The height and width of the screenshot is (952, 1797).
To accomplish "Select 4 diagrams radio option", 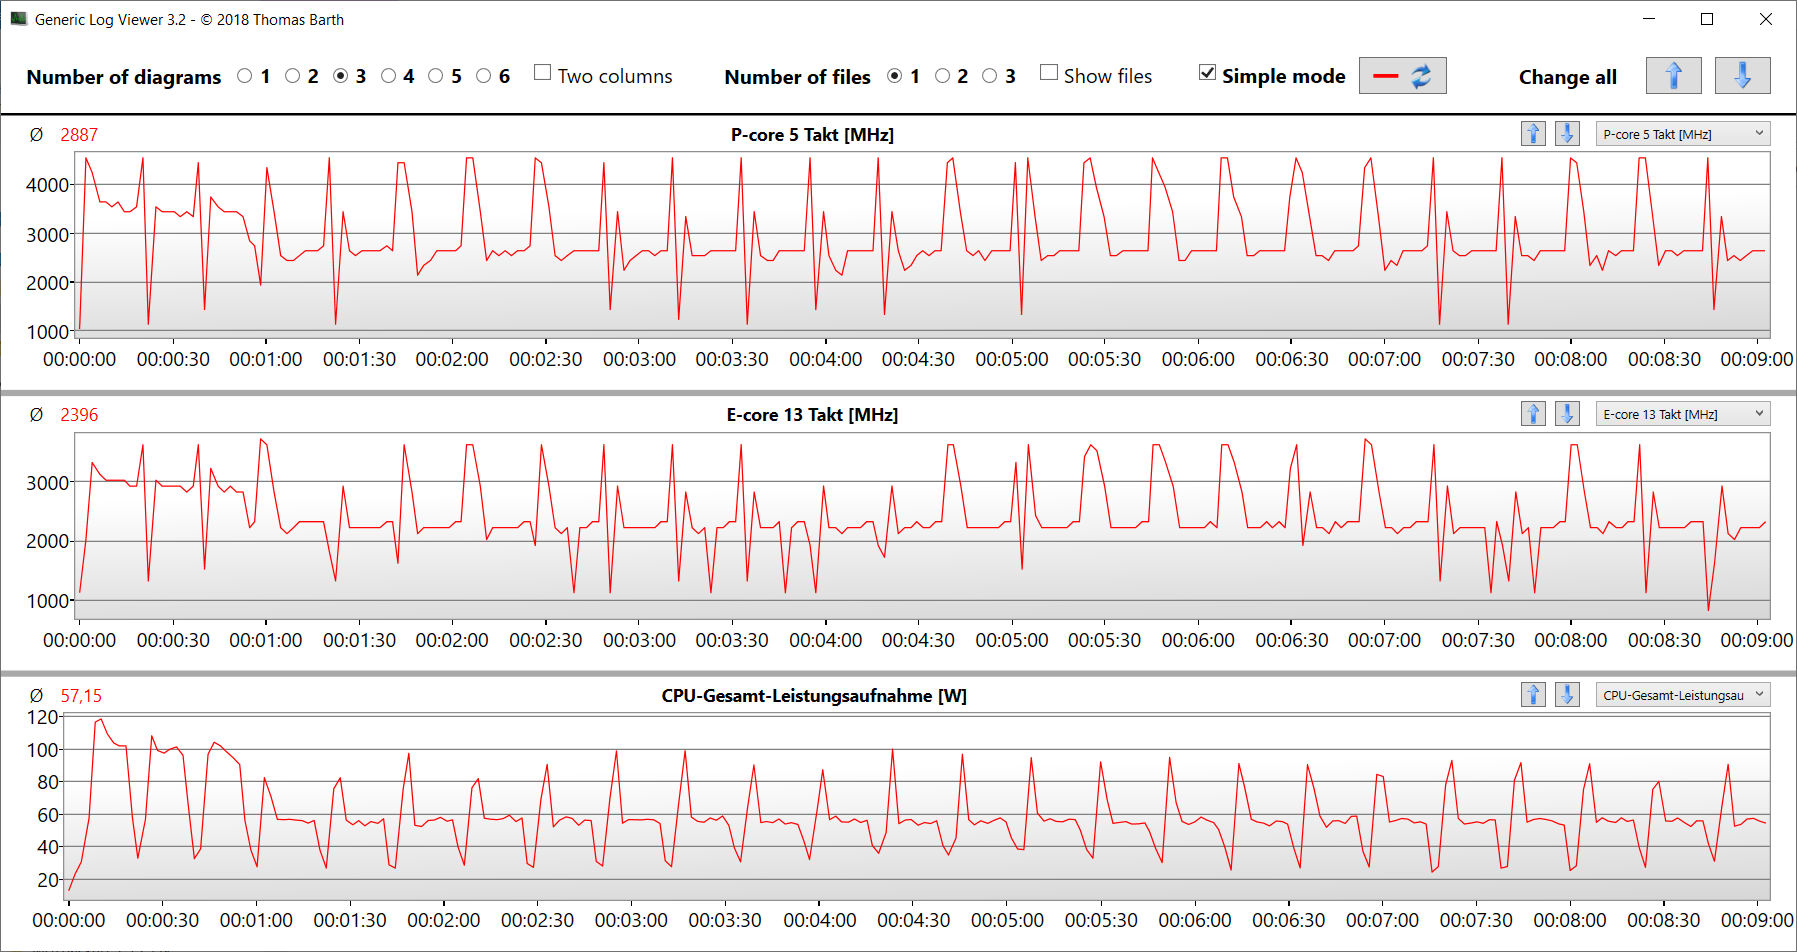I will point(389,76).
